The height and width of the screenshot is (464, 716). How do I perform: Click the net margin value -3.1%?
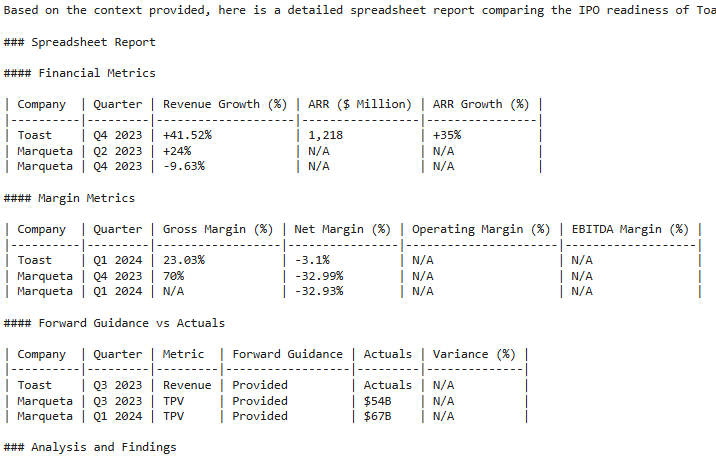[x=312, y=260]
